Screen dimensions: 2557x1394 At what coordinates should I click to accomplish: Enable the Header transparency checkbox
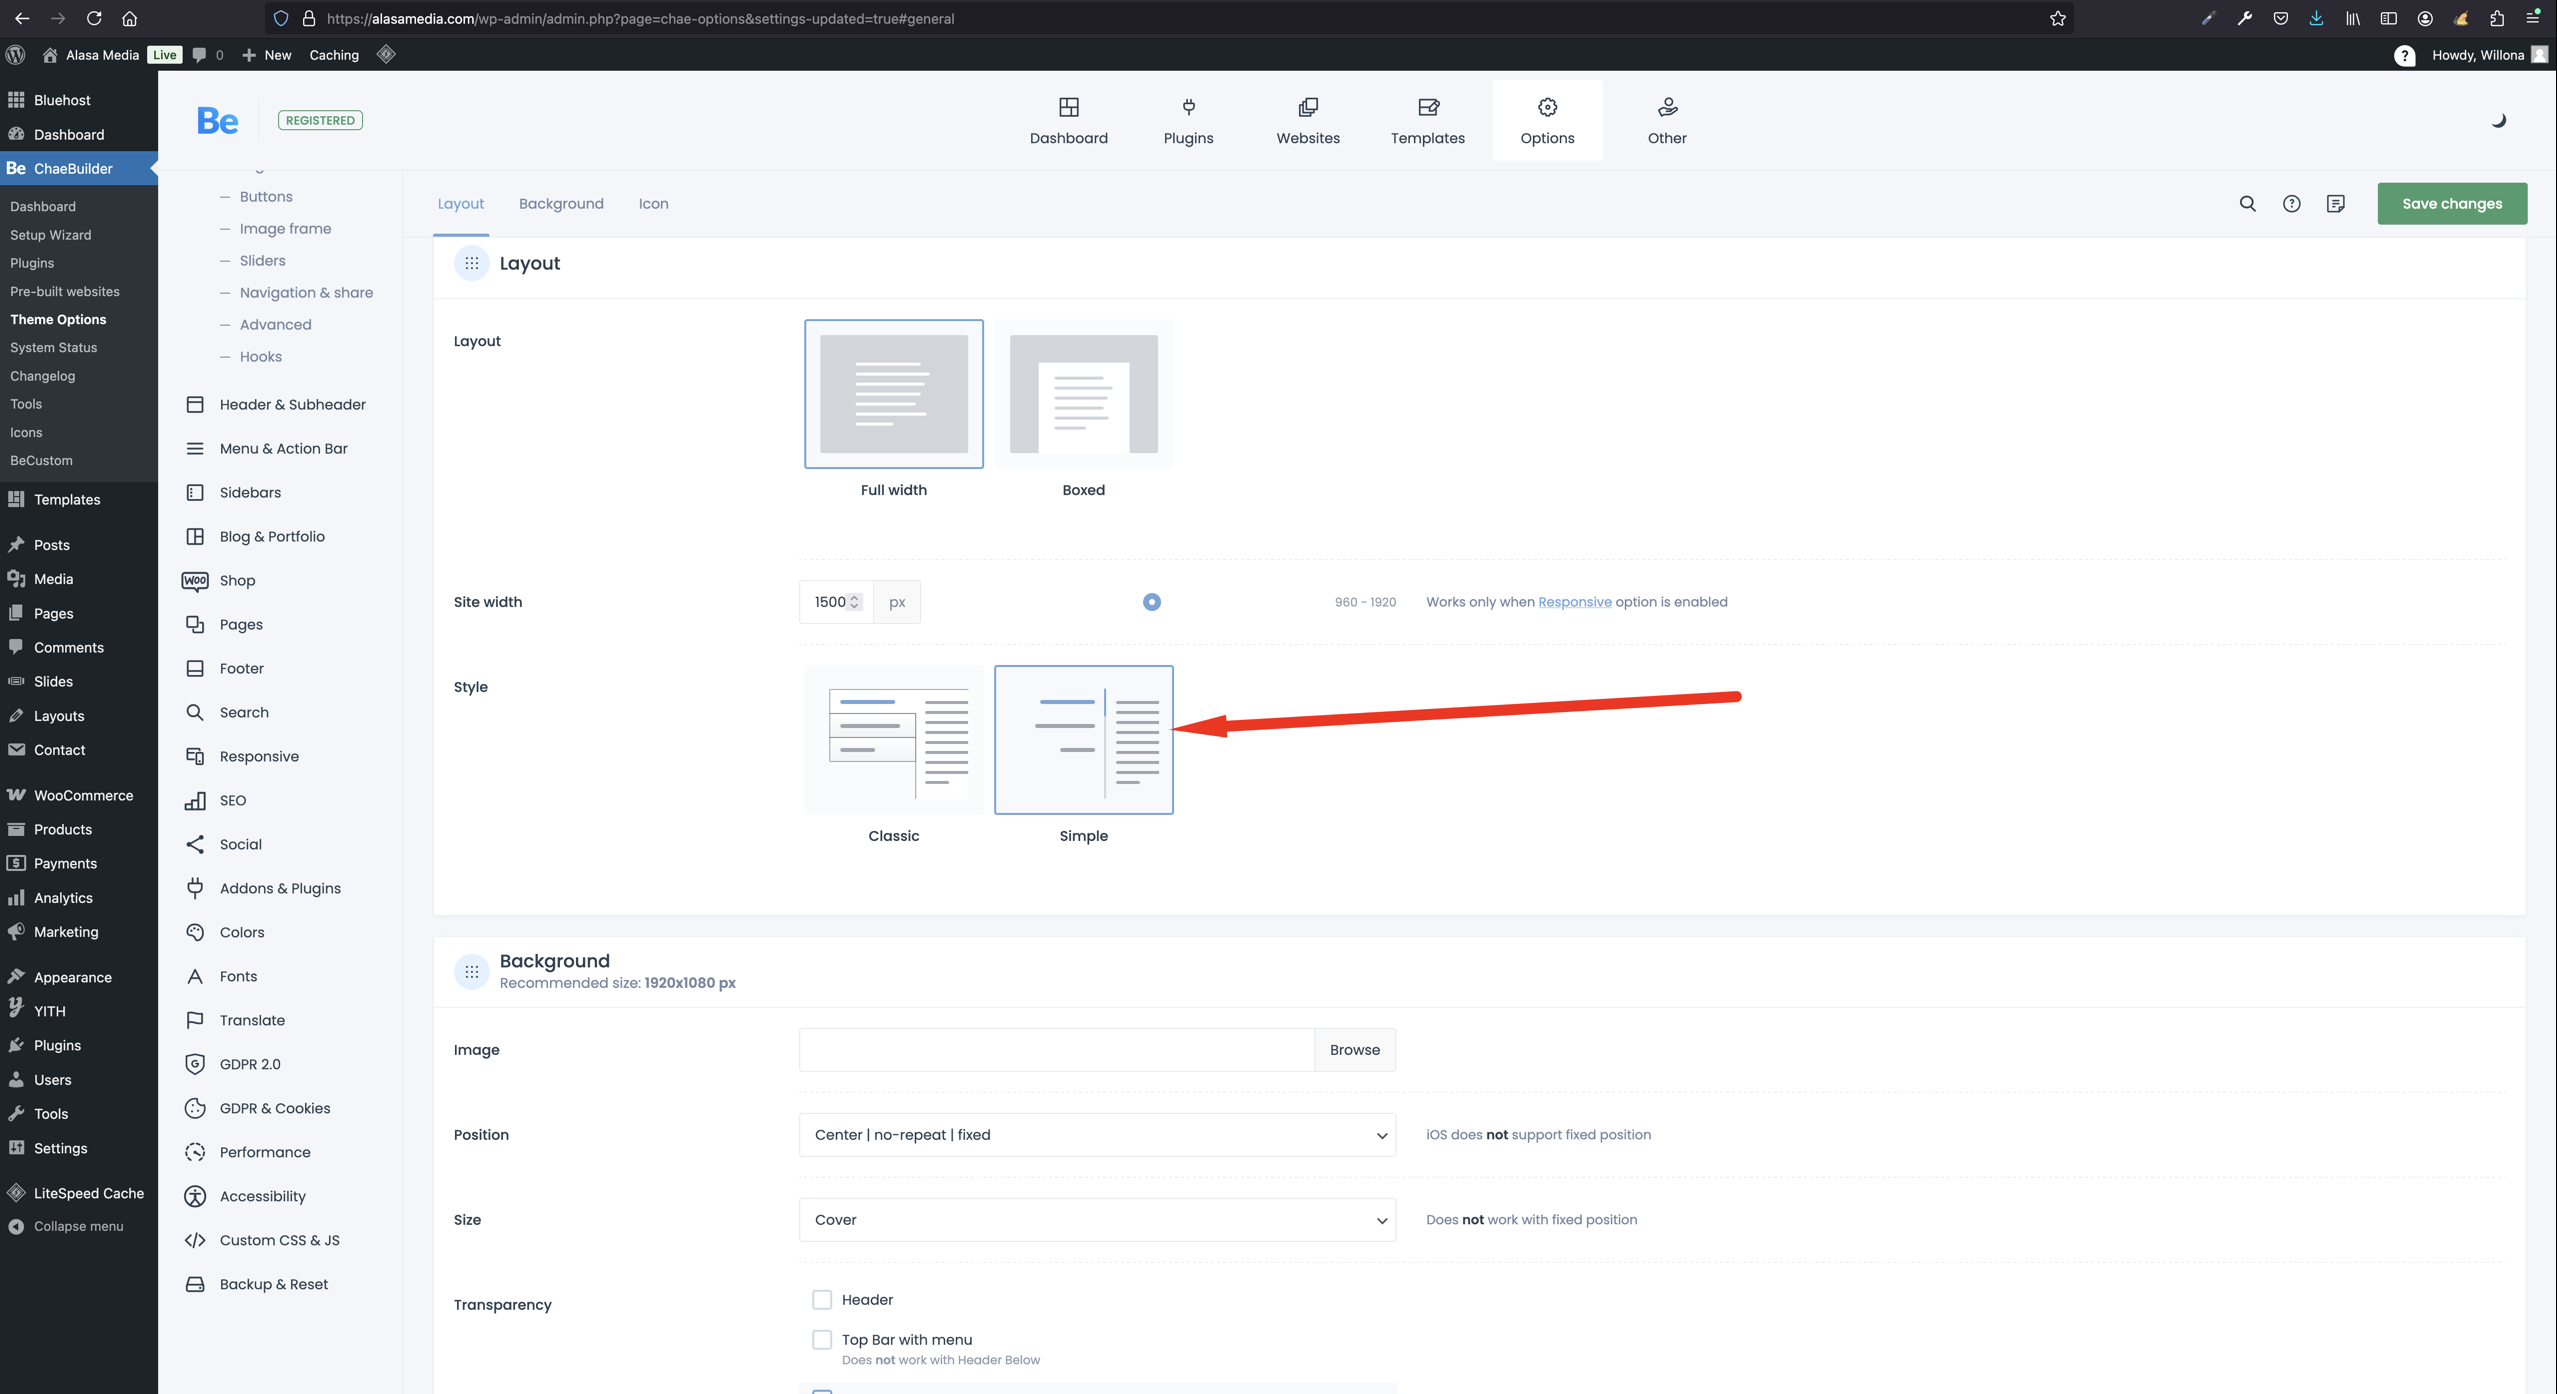tap(821, 1299)
